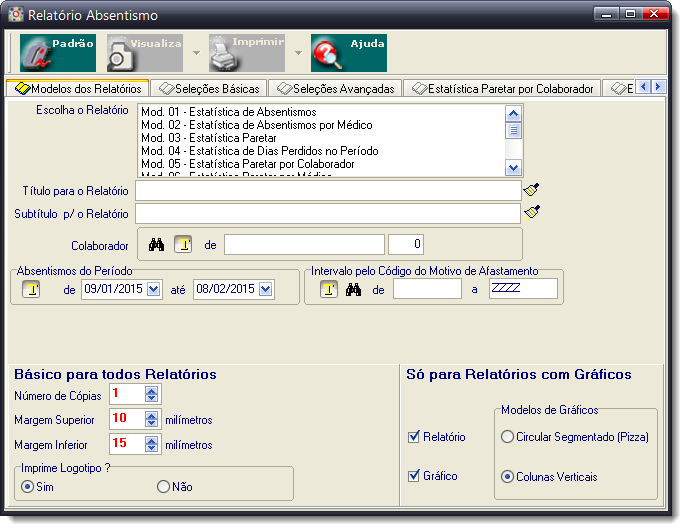Click the start date 09/01/2015 field
This screenshot has height=531, width=687.
(114, 289)
